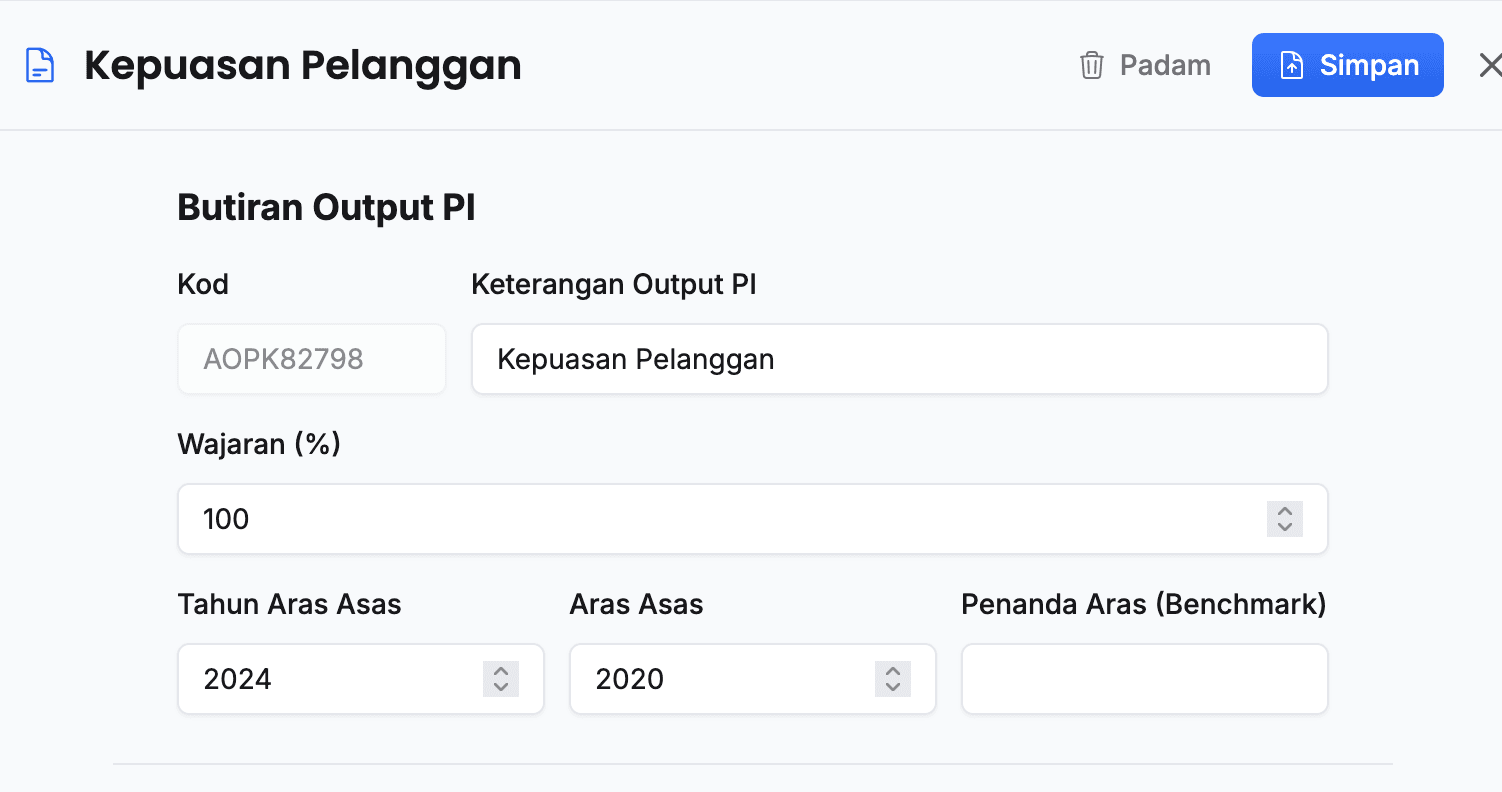
Task: Click the Butiran Output PI section heading
Action: coord(326,207)
